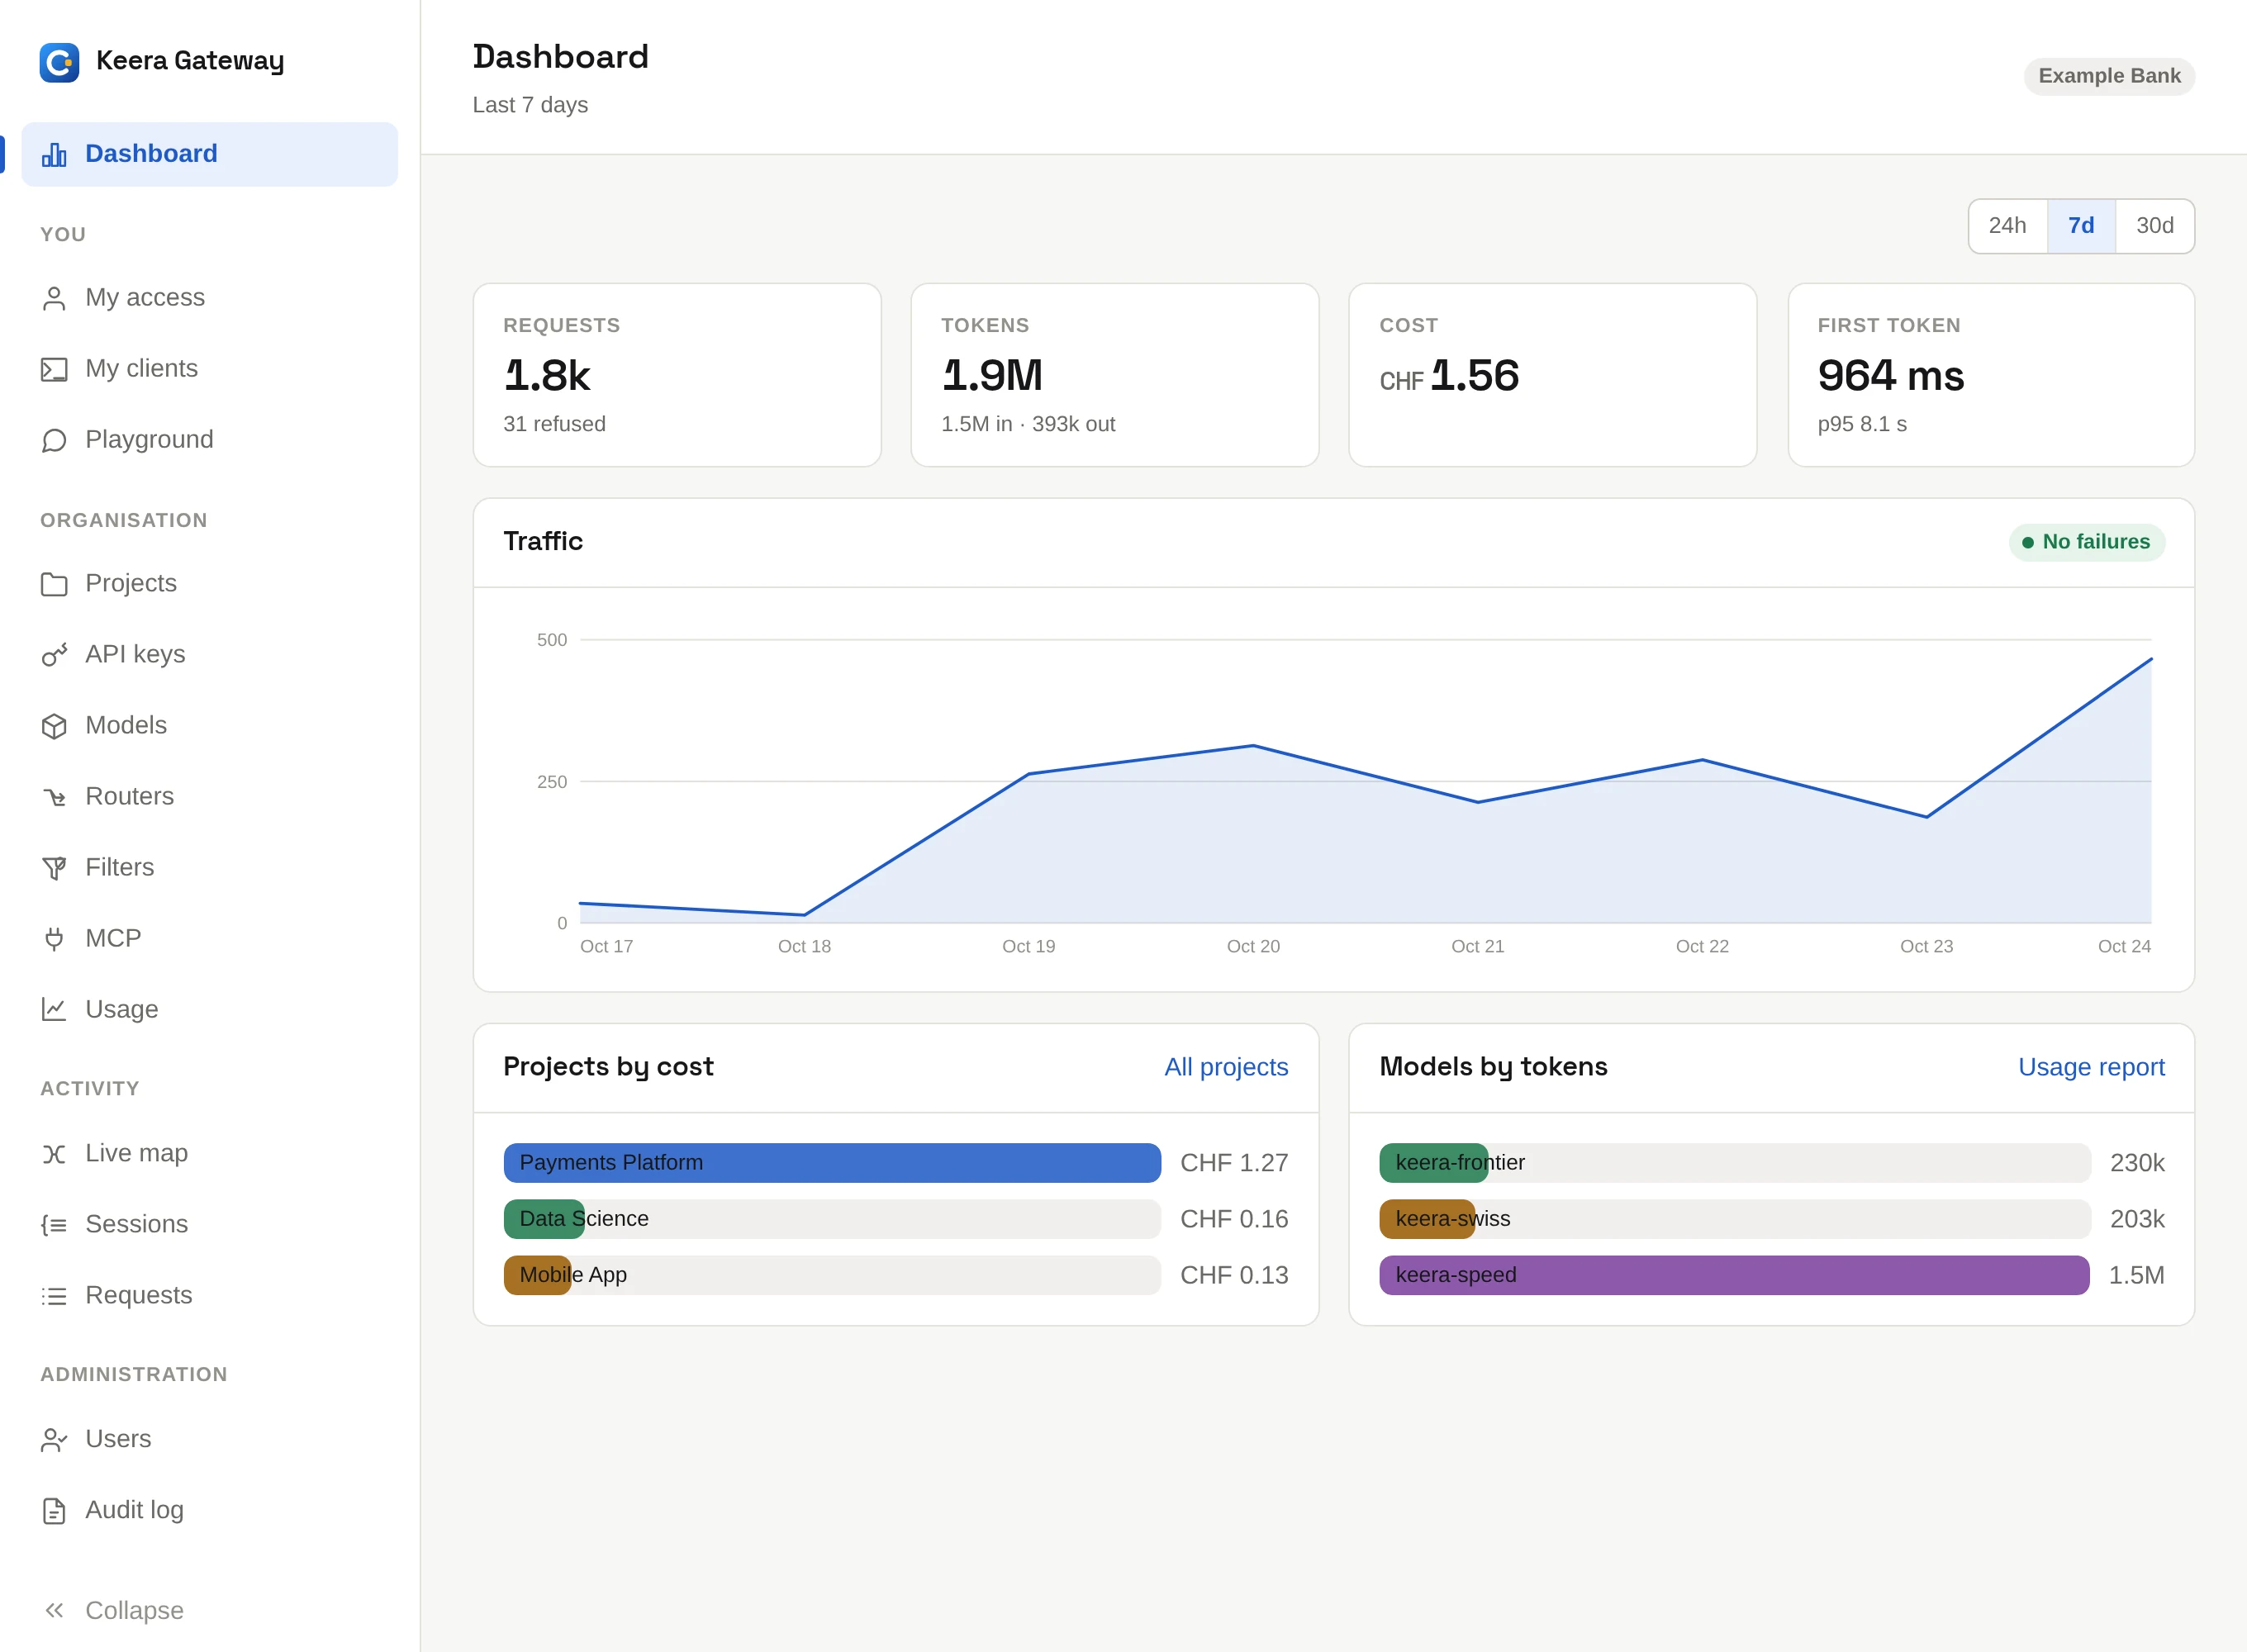Viewport: 2247px width, 1652px height.
Task: Open the Routers label in the sidebar
Action: coord(130,796)
